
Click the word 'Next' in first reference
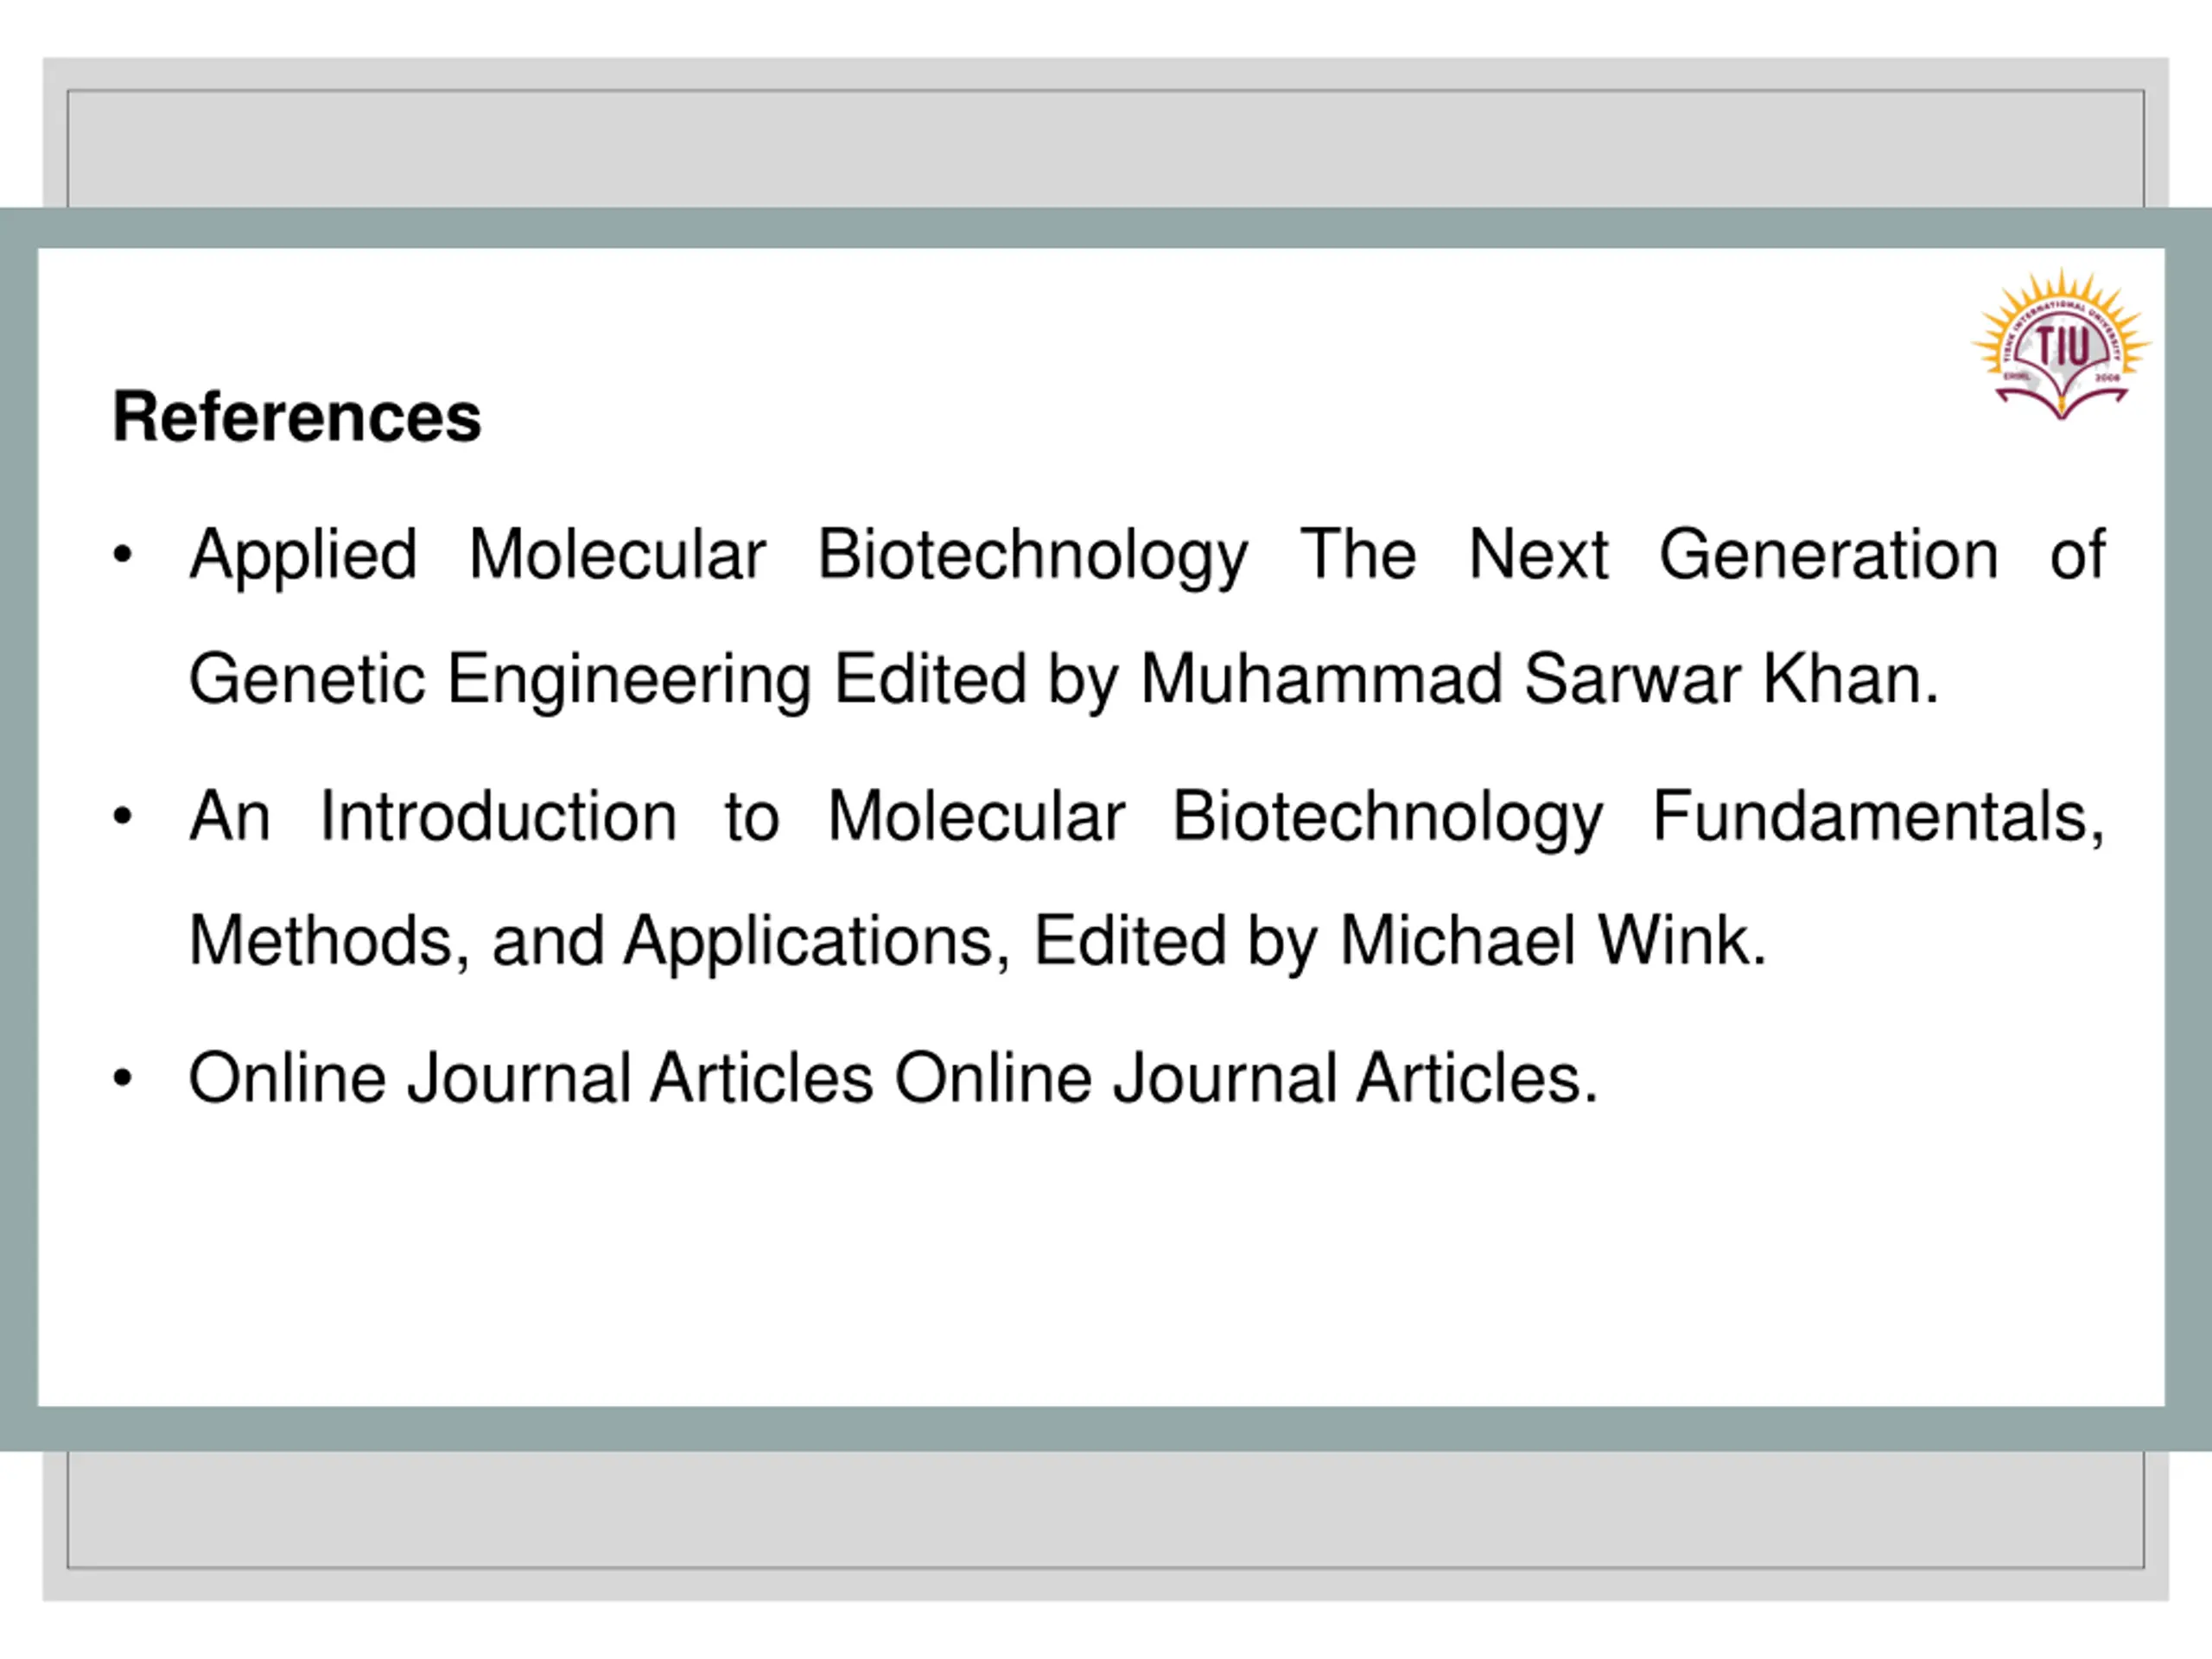(1538, 555)
